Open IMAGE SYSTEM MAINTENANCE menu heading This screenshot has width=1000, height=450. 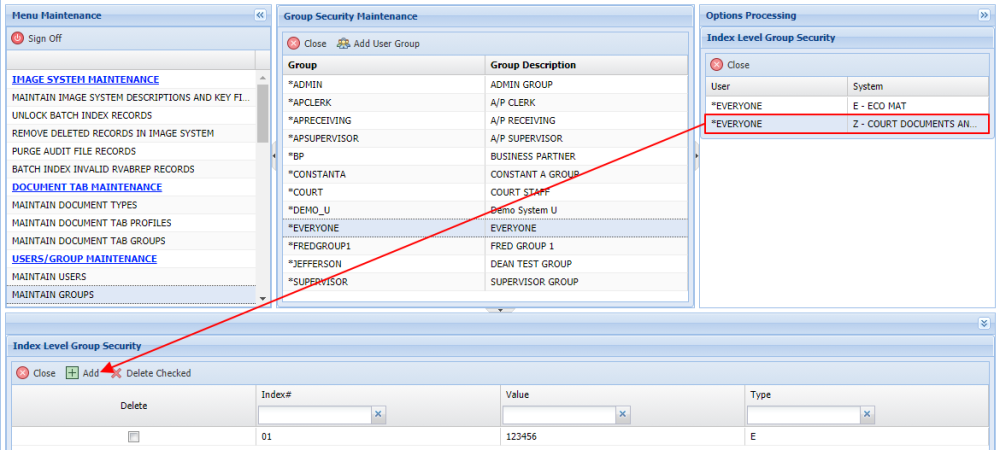85,80
